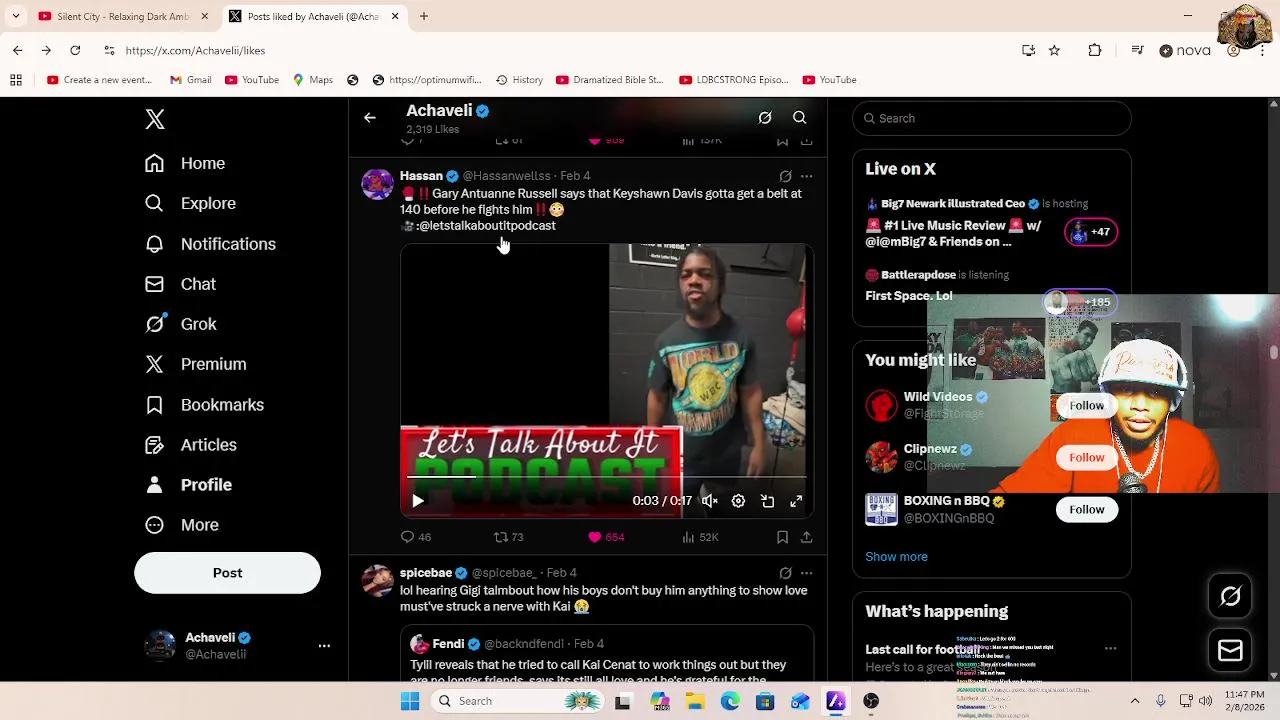Open the Maps bookmark

coord(312,80)
